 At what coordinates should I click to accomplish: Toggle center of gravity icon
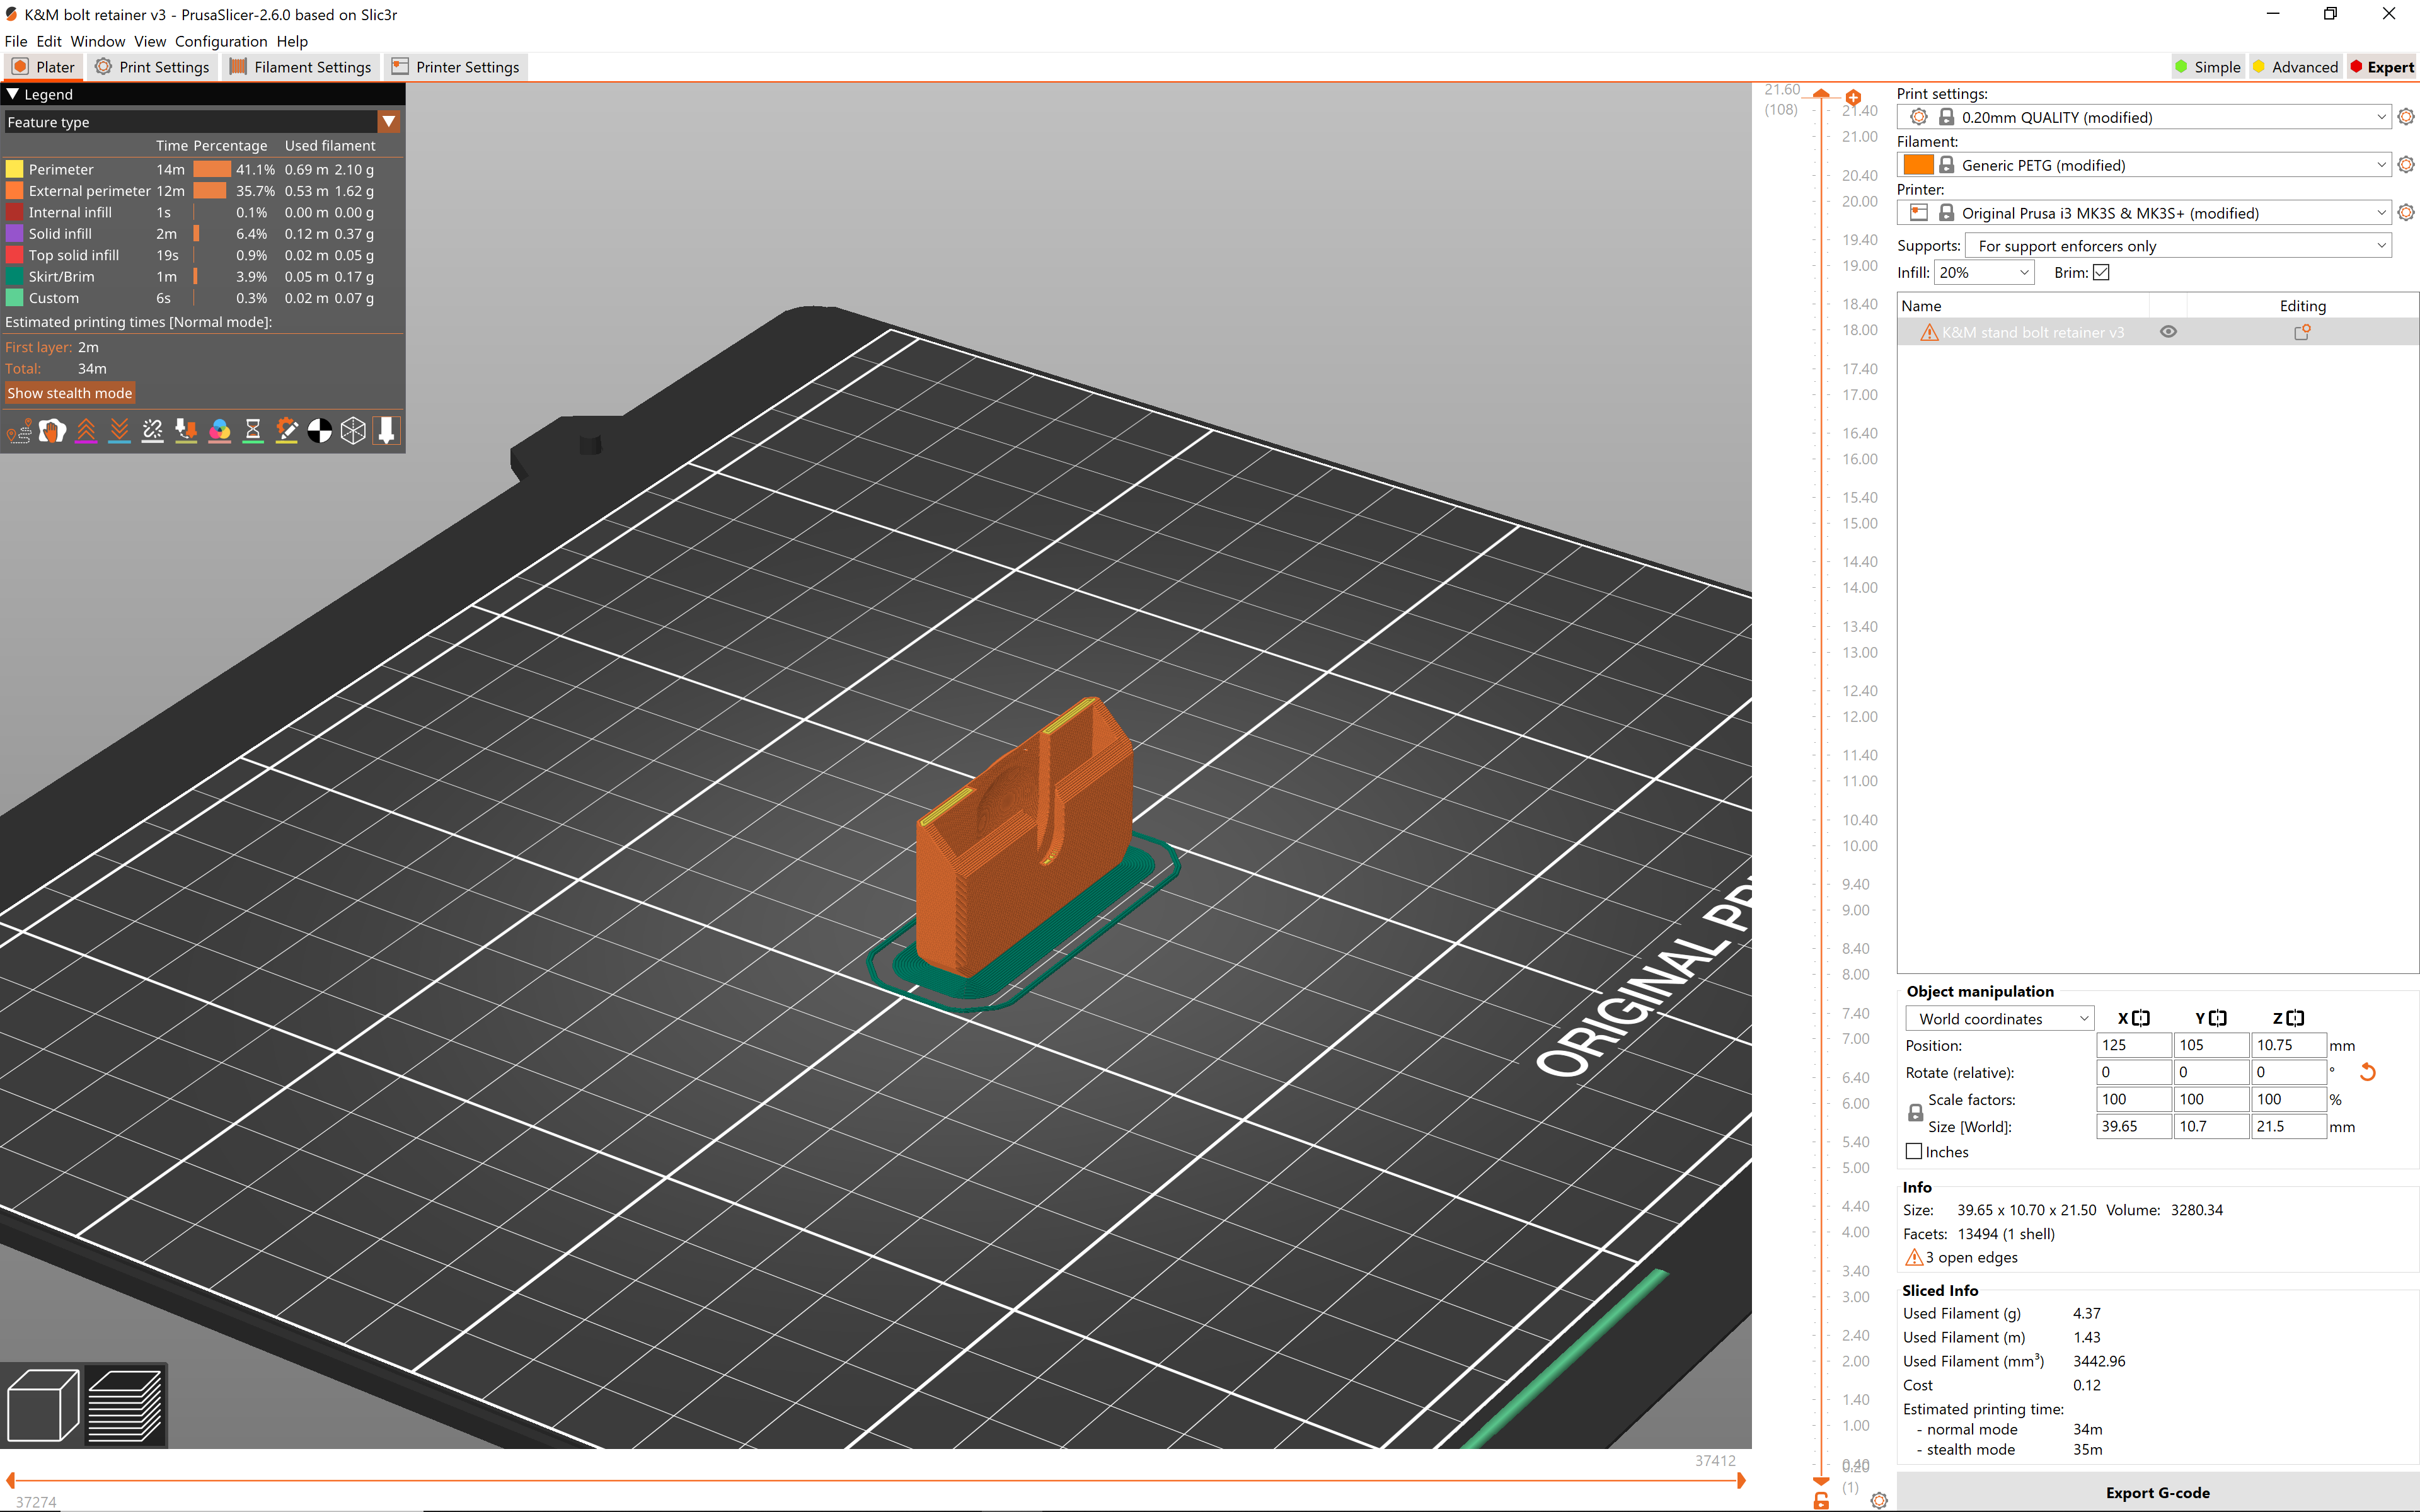tap(320, 431)
